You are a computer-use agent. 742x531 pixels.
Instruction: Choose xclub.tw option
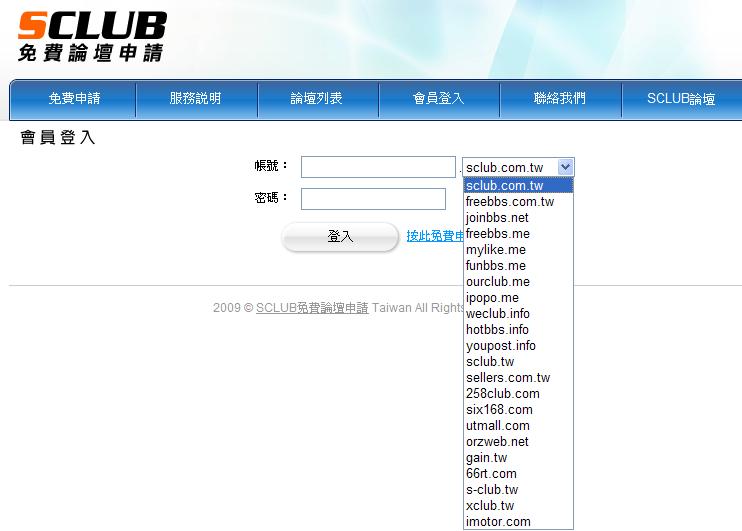[518, 505]
